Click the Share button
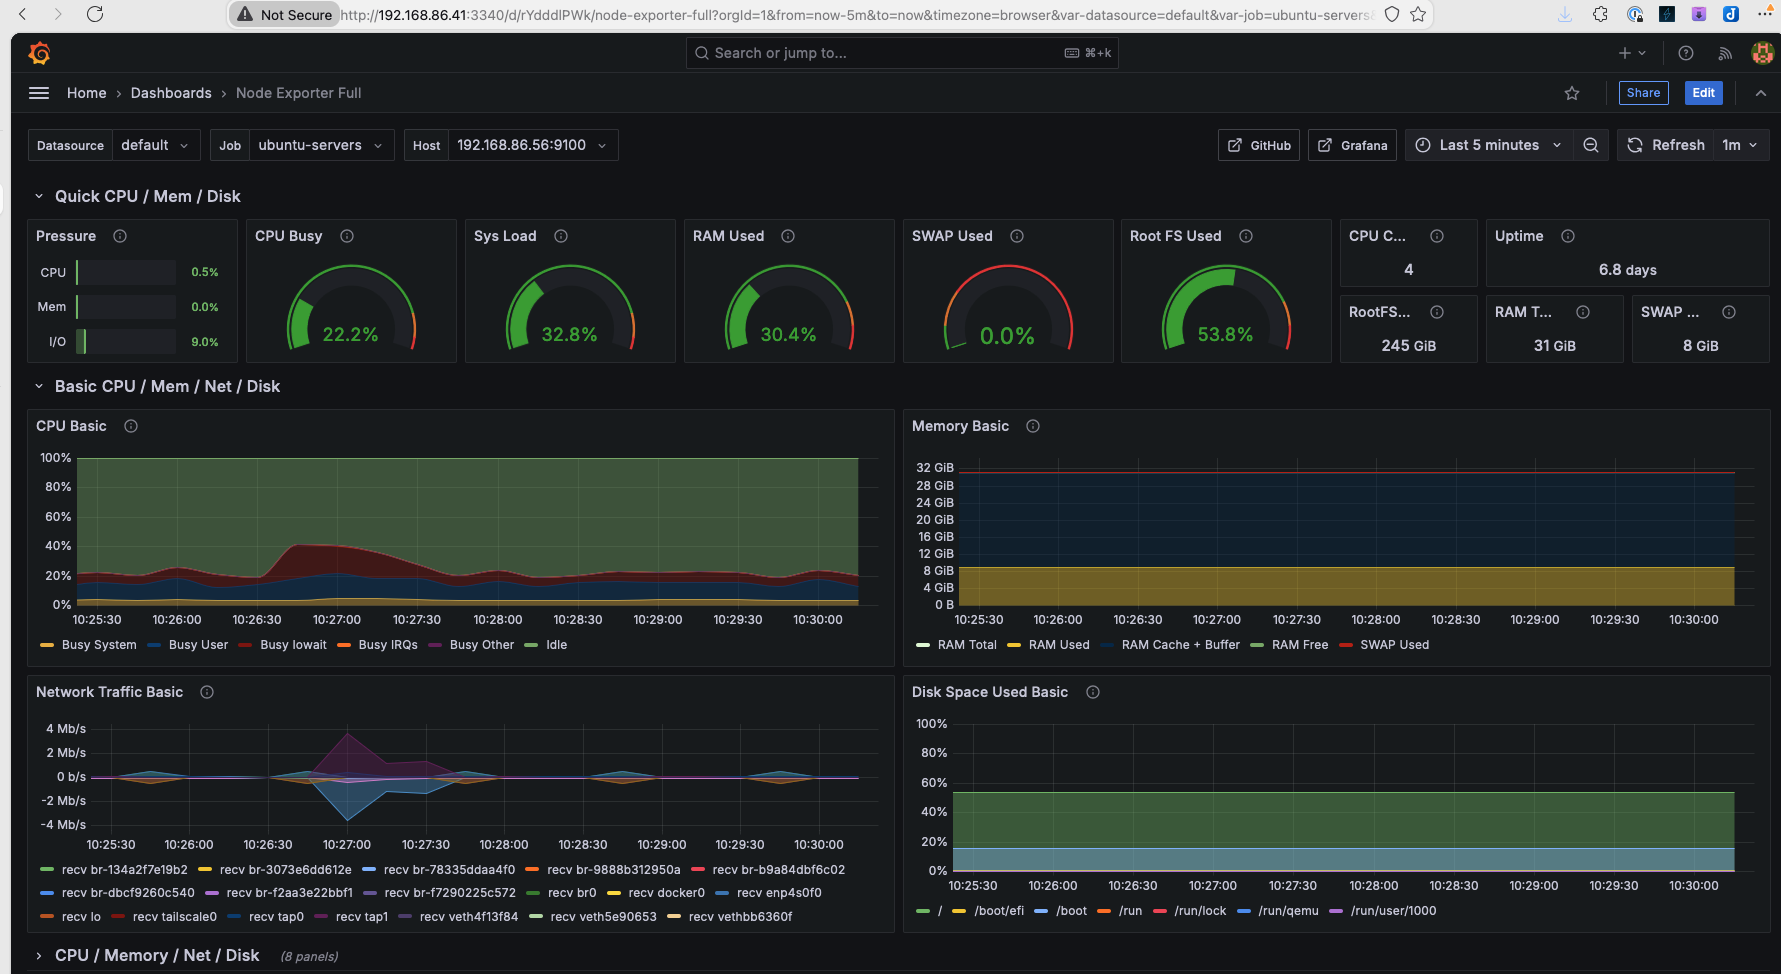Screen dimensions: 1781x974 click(1643, 92)
